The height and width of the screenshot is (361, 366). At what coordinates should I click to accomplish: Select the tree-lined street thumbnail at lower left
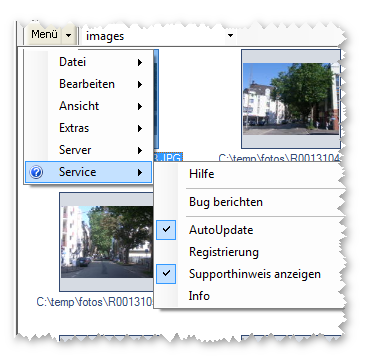pyautogui.click(x=107, y=242)
